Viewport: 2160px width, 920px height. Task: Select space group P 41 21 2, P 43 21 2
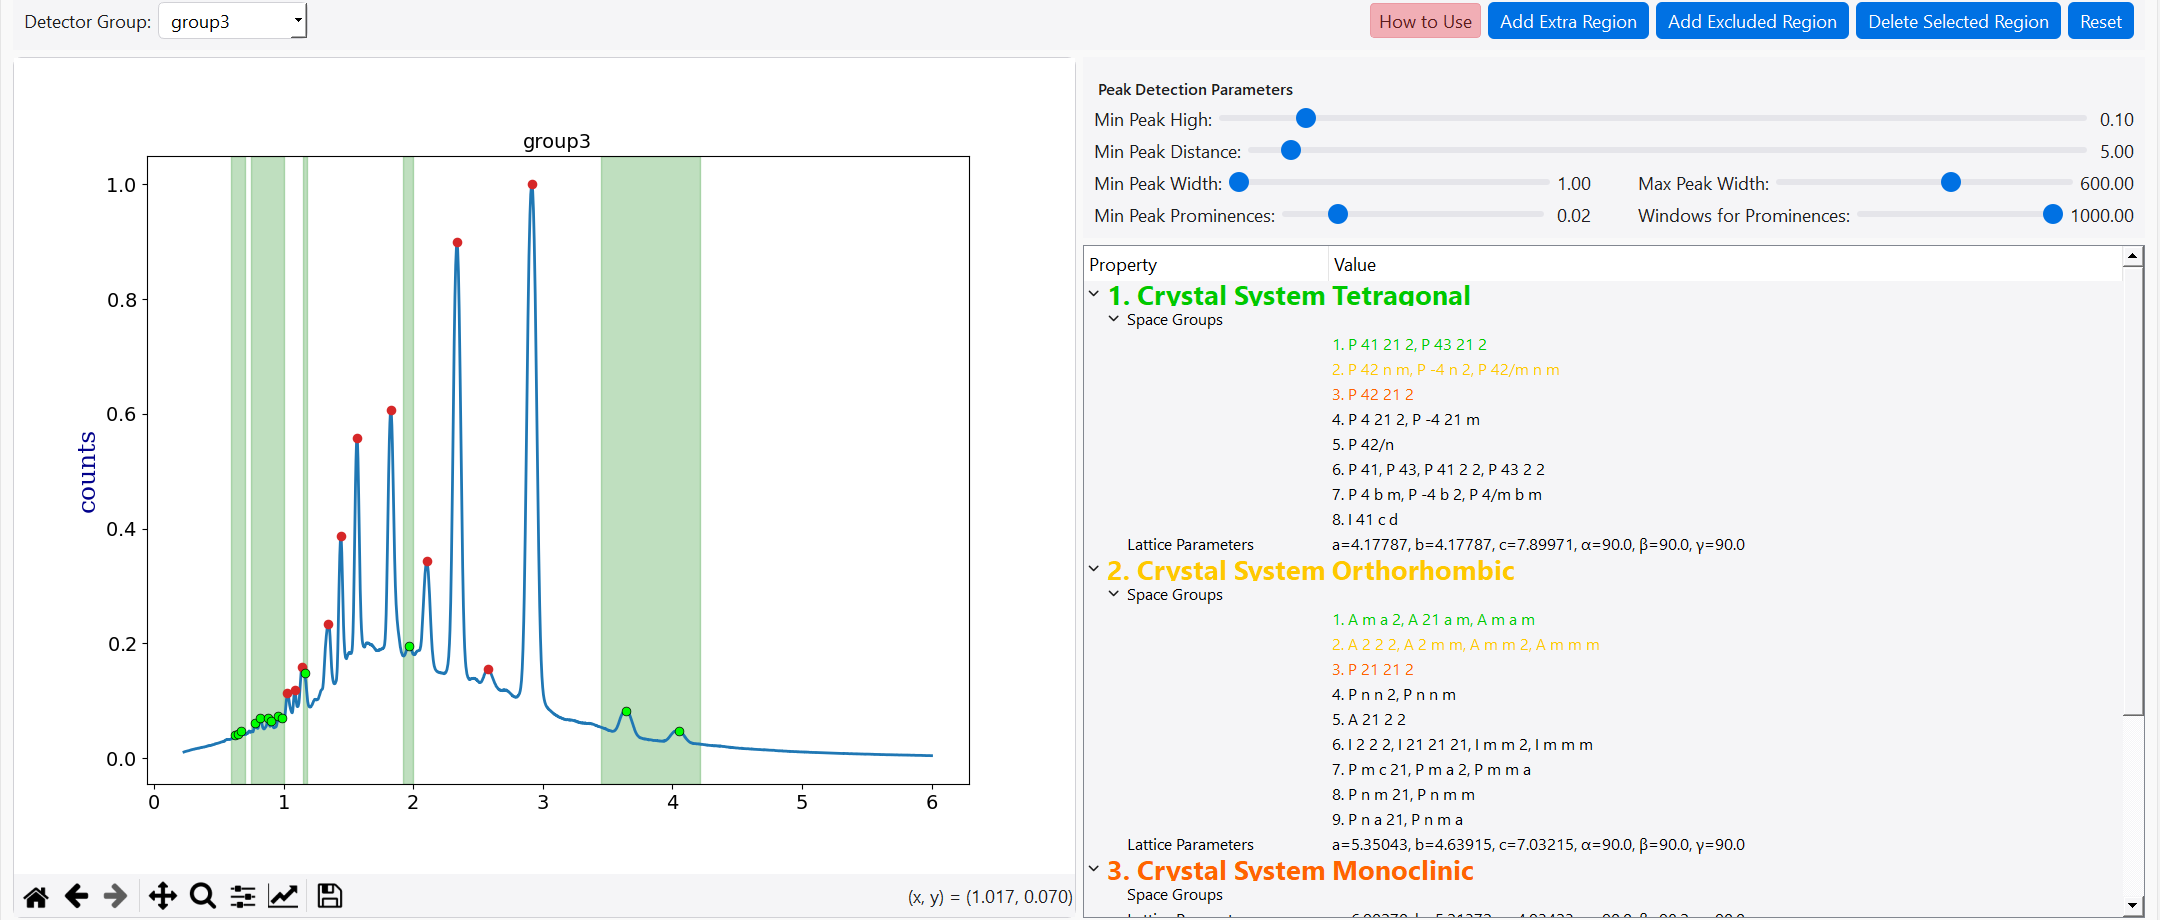coord(1409,345)
